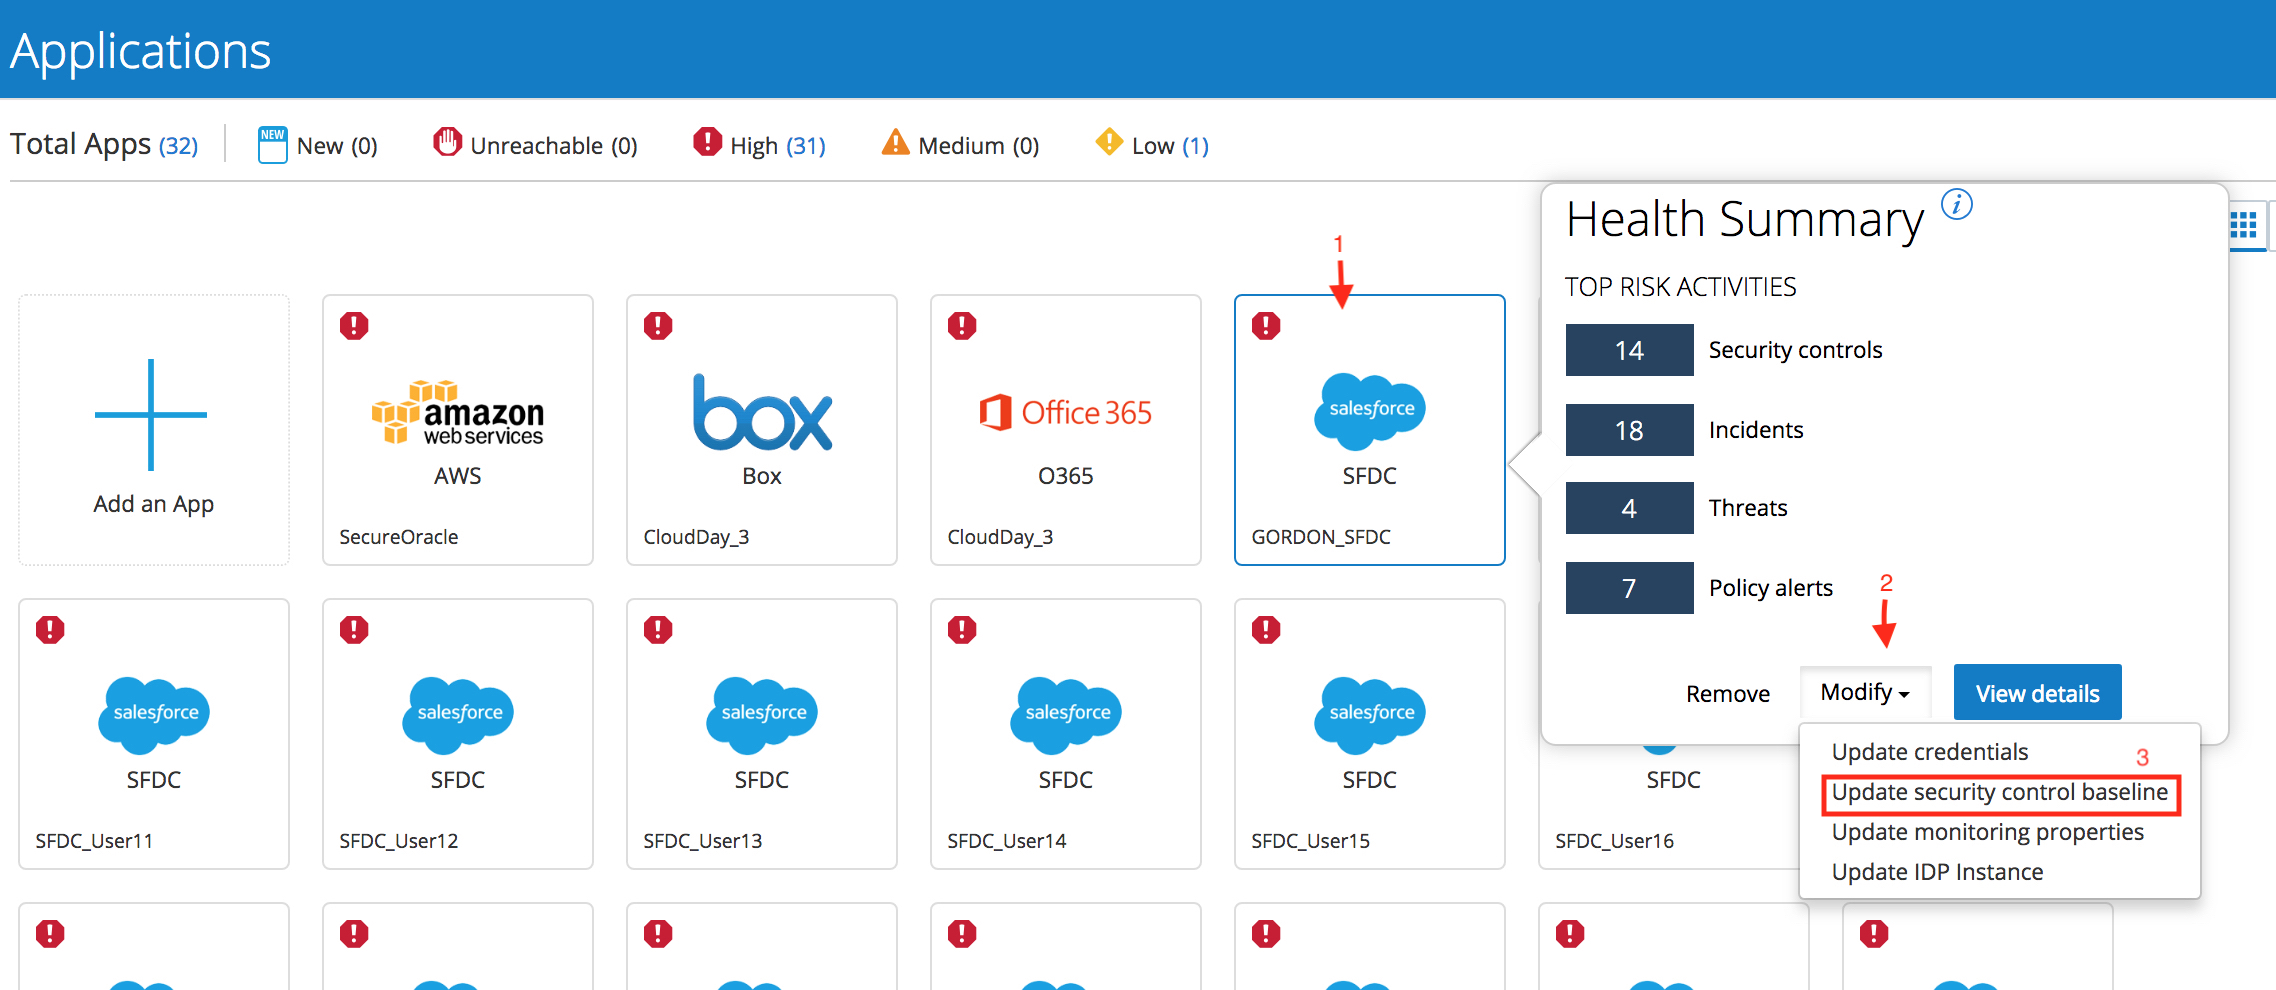Select the GORDON_SFDC Salesforce logo

[1370, 410]
